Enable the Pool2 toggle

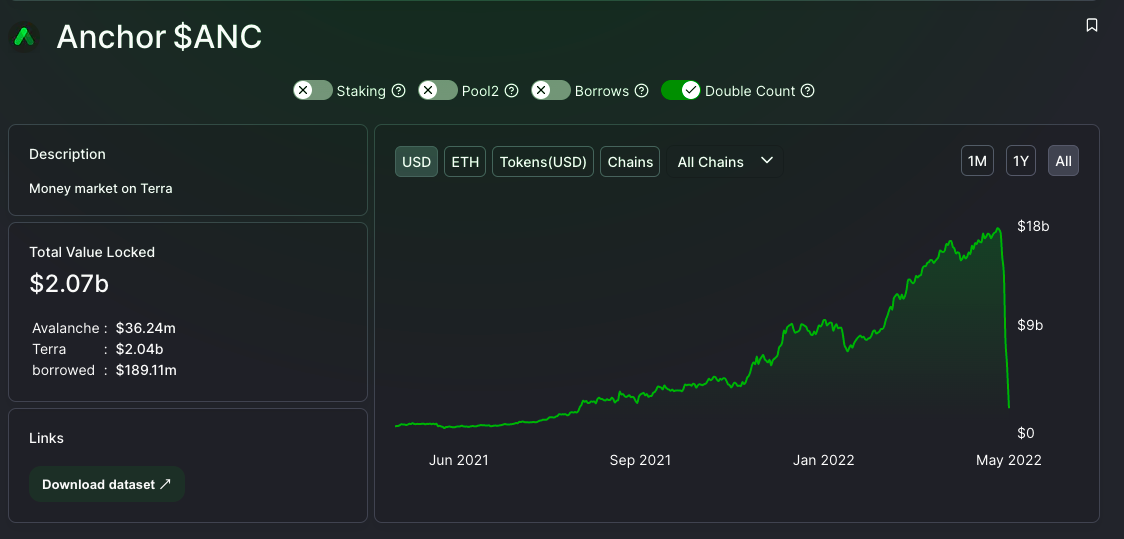[437, 90]
